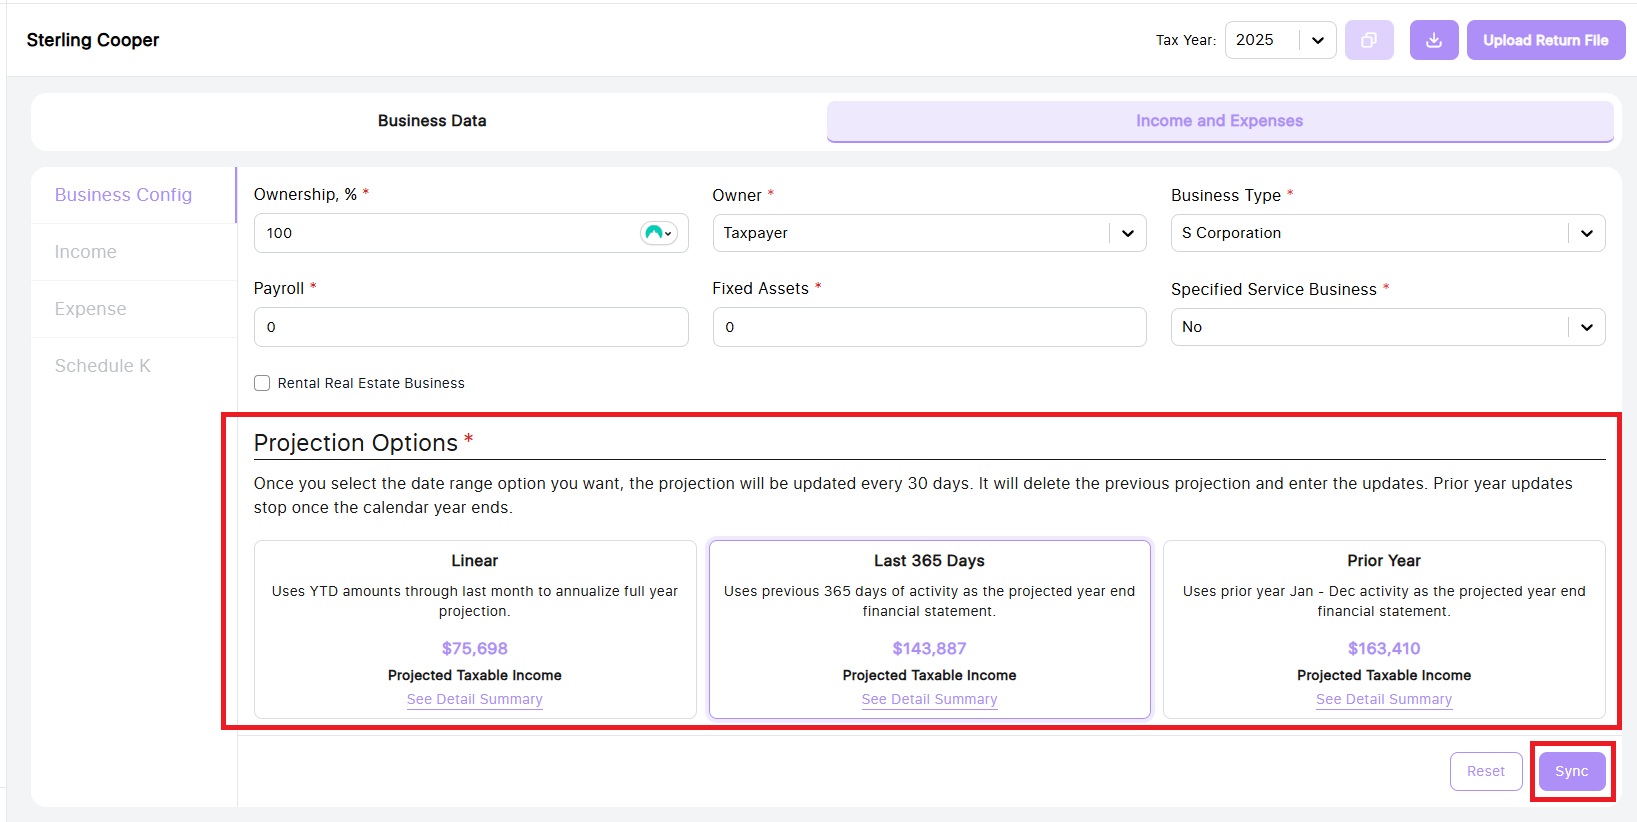Switch to the Income and Expenses tab
The image size is (1637, 822).
[x=1219, y=121]
